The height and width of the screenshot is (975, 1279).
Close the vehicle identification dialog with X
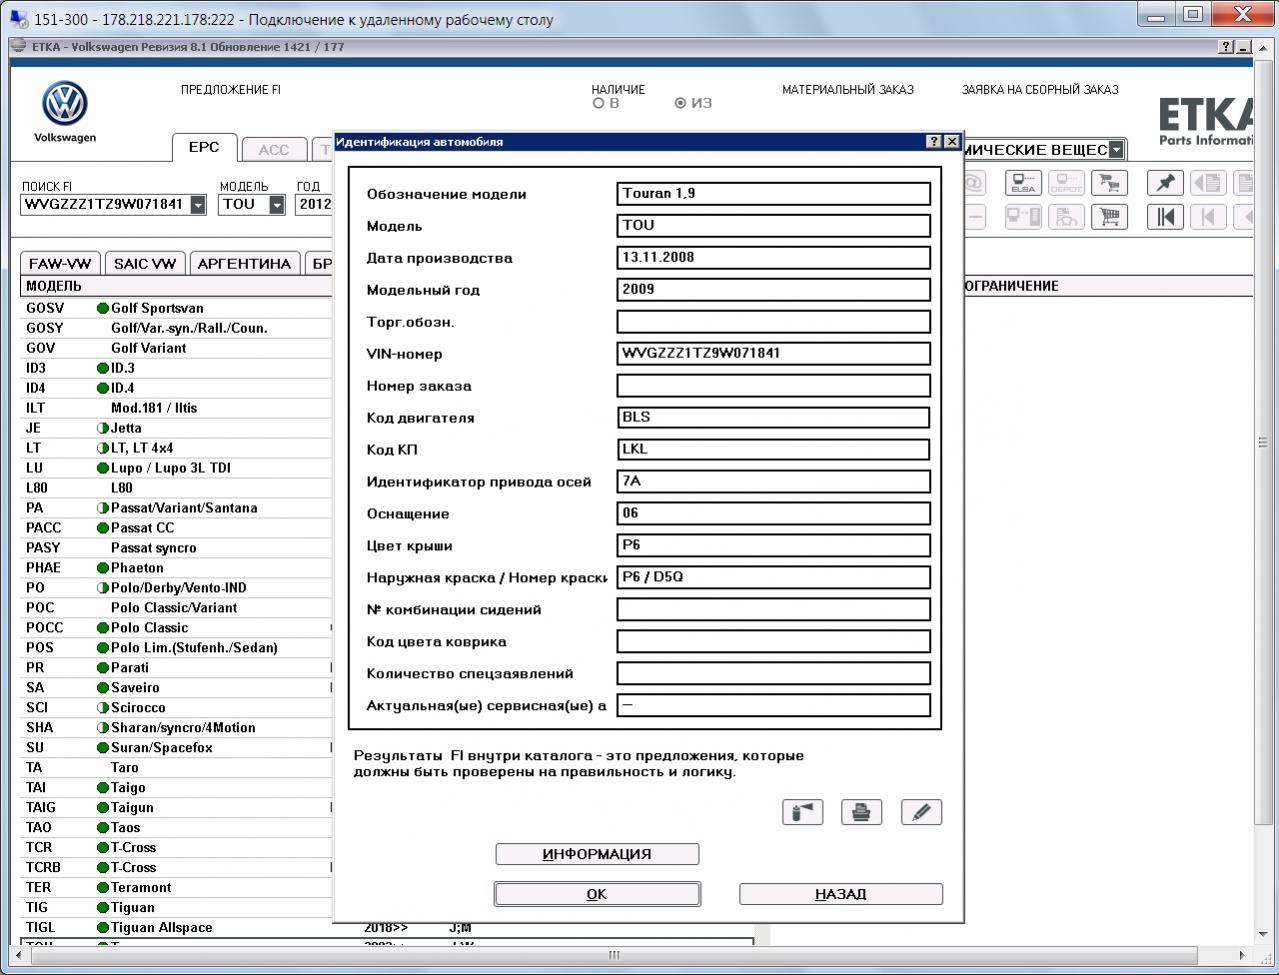(952, 142)
